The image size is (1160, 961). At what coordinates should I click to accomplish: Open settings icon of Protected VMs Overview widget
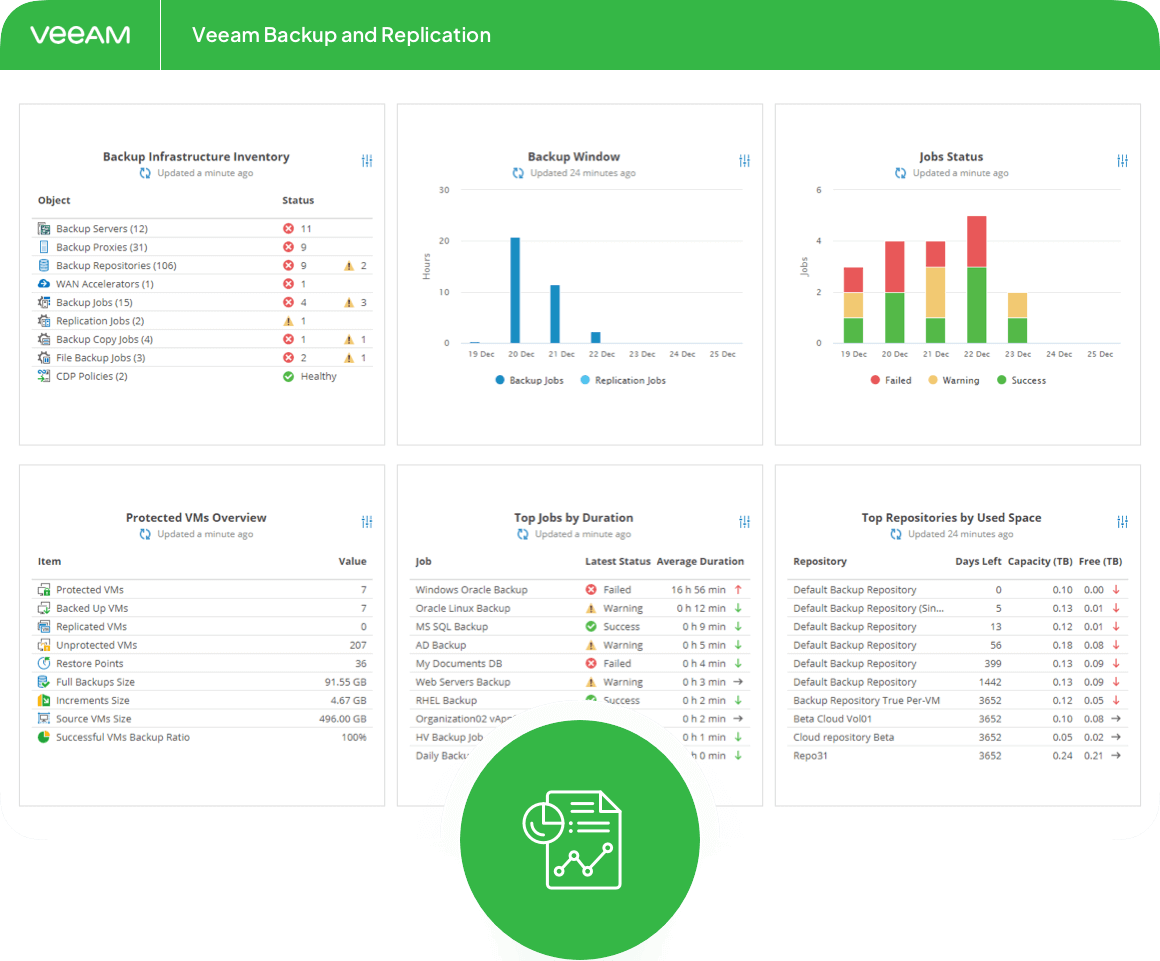[367, 522]
